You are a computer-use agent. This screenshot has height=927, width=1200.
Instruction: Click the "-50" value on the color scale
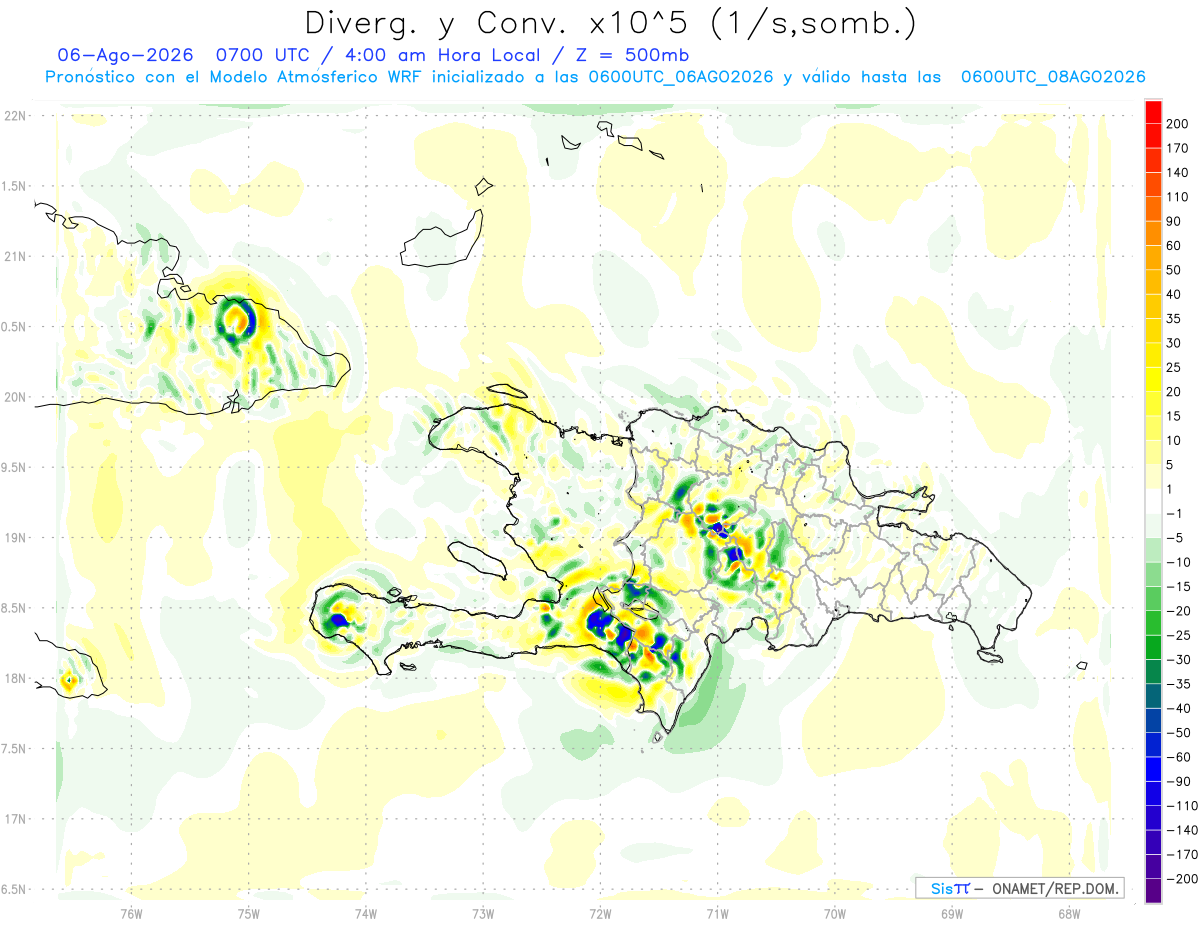[1180, 733]
